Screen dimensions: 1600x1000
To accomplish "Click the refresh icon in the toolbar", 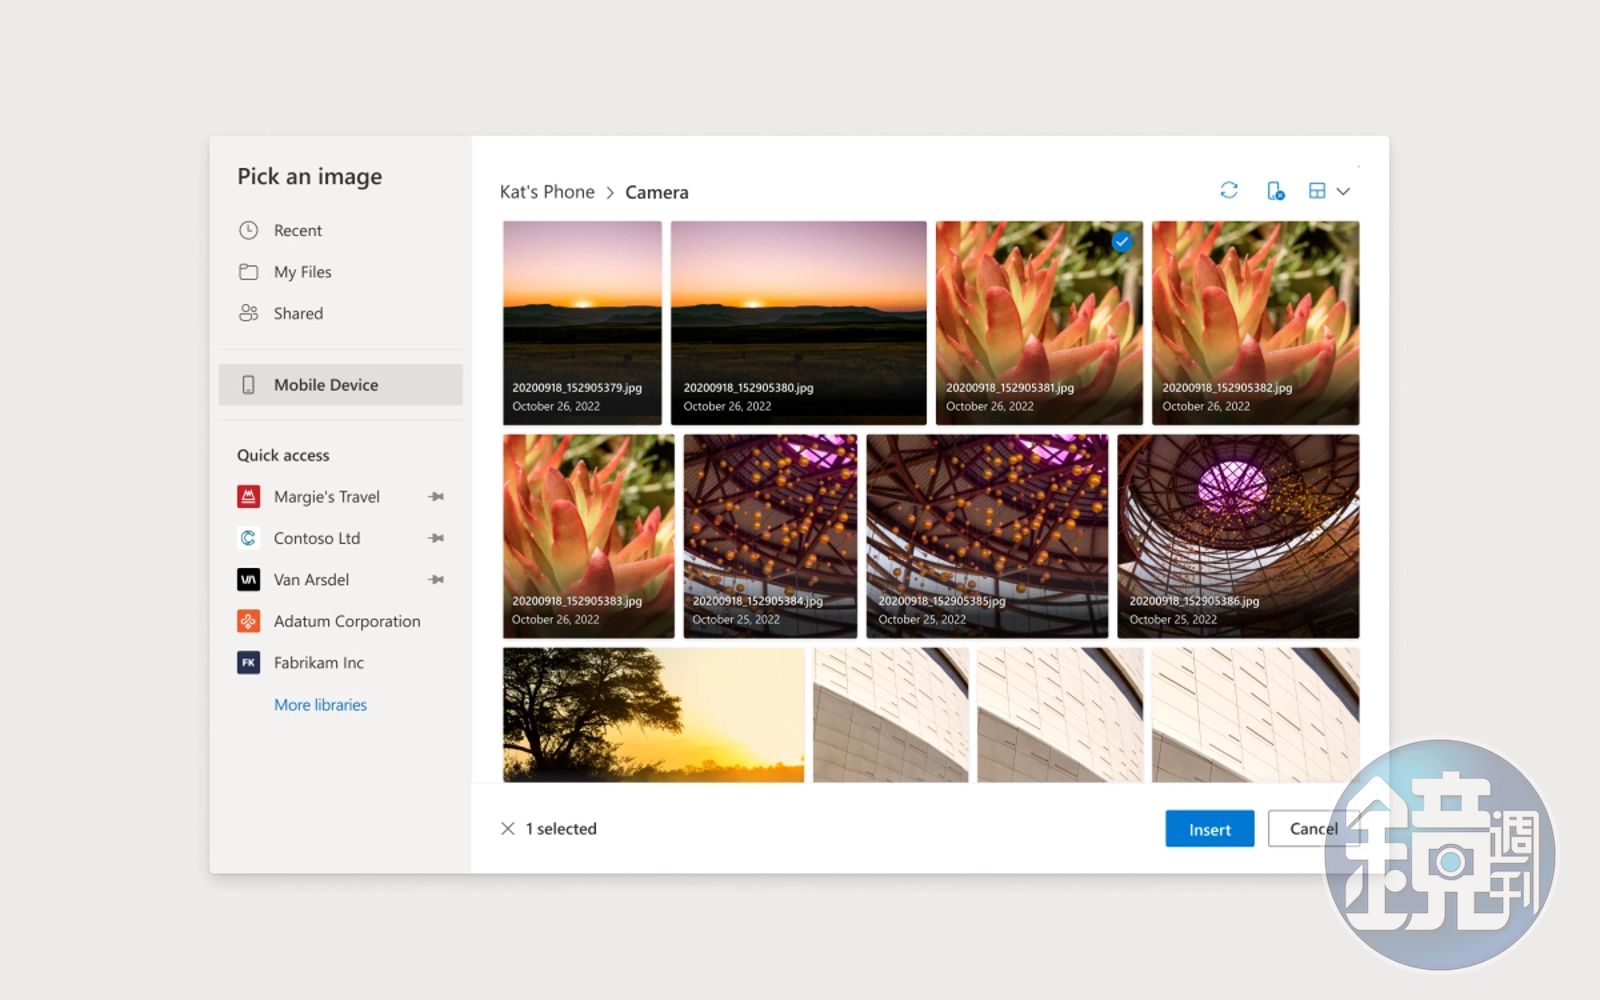I will pyautogui.click(x=1229, y=190).
